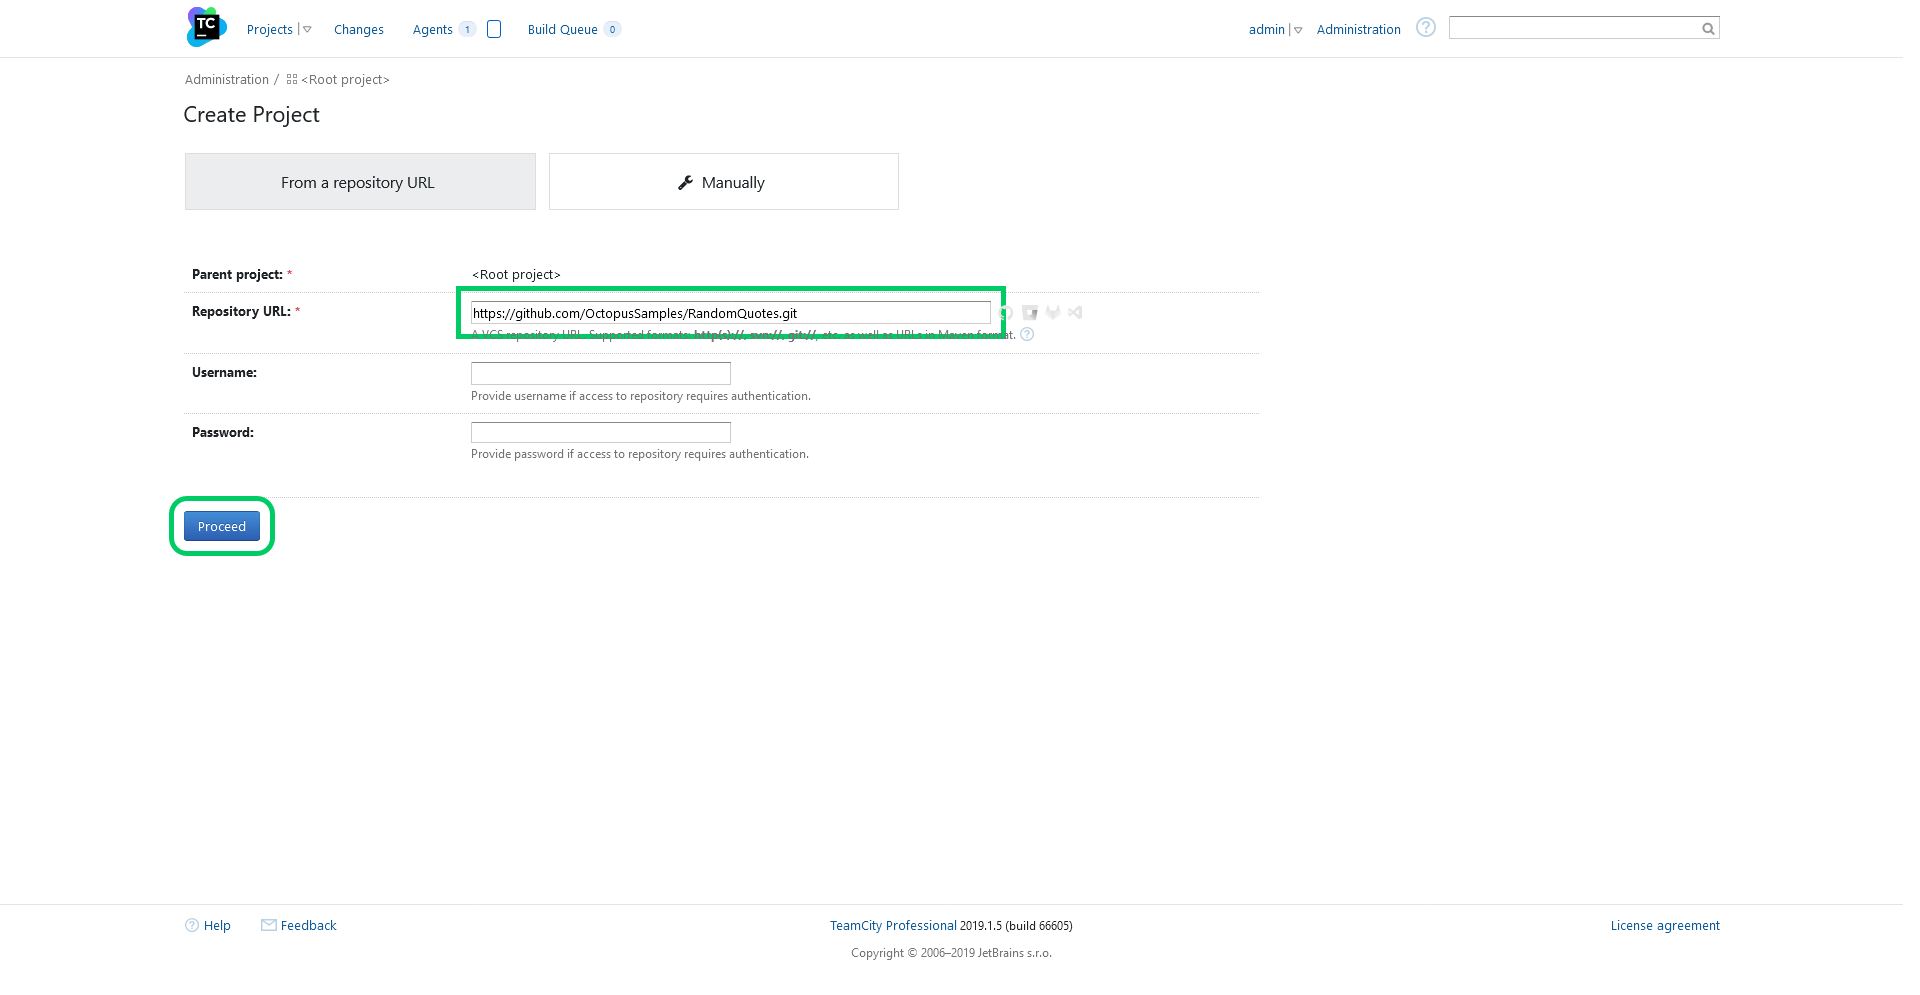Image resolution: width=1920 pixels, height=995 pixels.
Task: Click the Build Queue count badge
Action: point(612,30)
